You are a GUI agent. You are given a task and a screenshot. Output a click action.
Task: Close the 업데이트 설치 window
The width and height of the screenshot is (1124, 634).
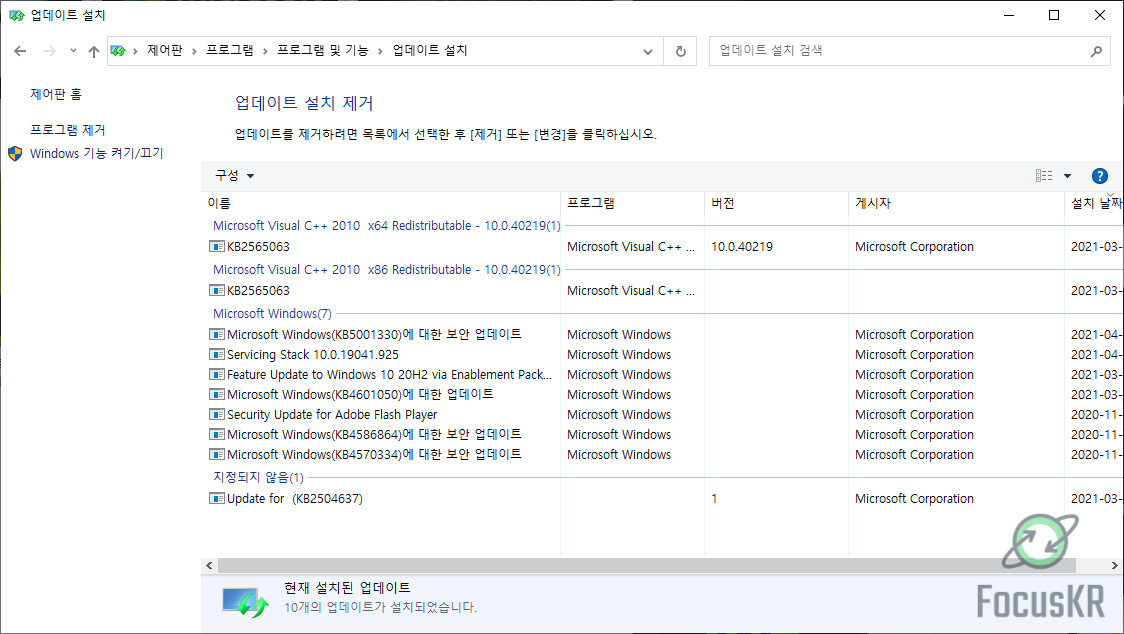coord(1100,15)
